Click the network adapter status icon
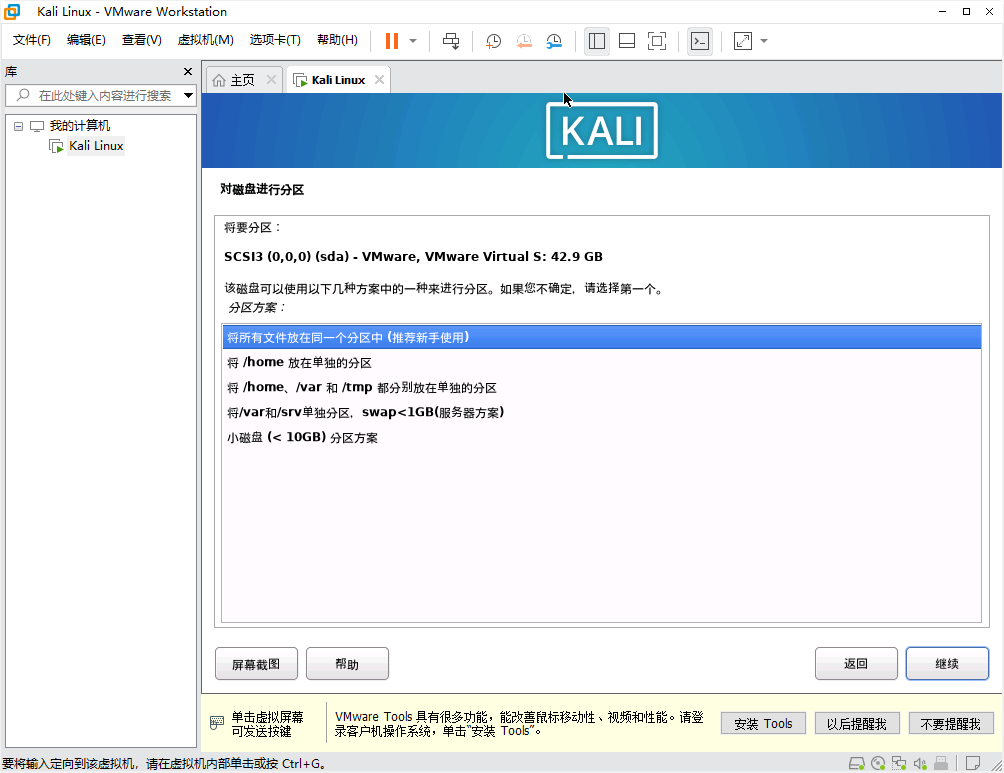The width and height of the screenshot is (1004, 773). pos(899,763)
